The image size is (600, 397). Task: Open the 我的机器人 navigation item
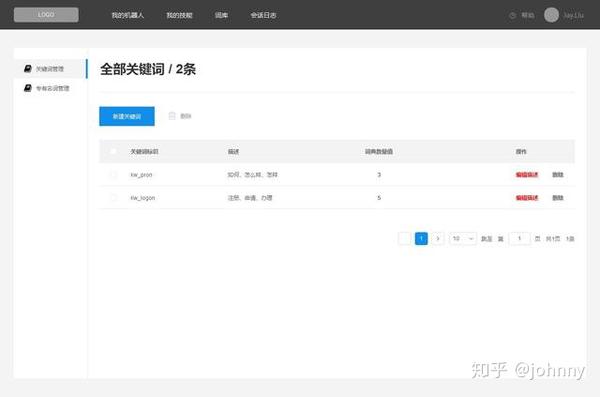click(x=127, y=15)
